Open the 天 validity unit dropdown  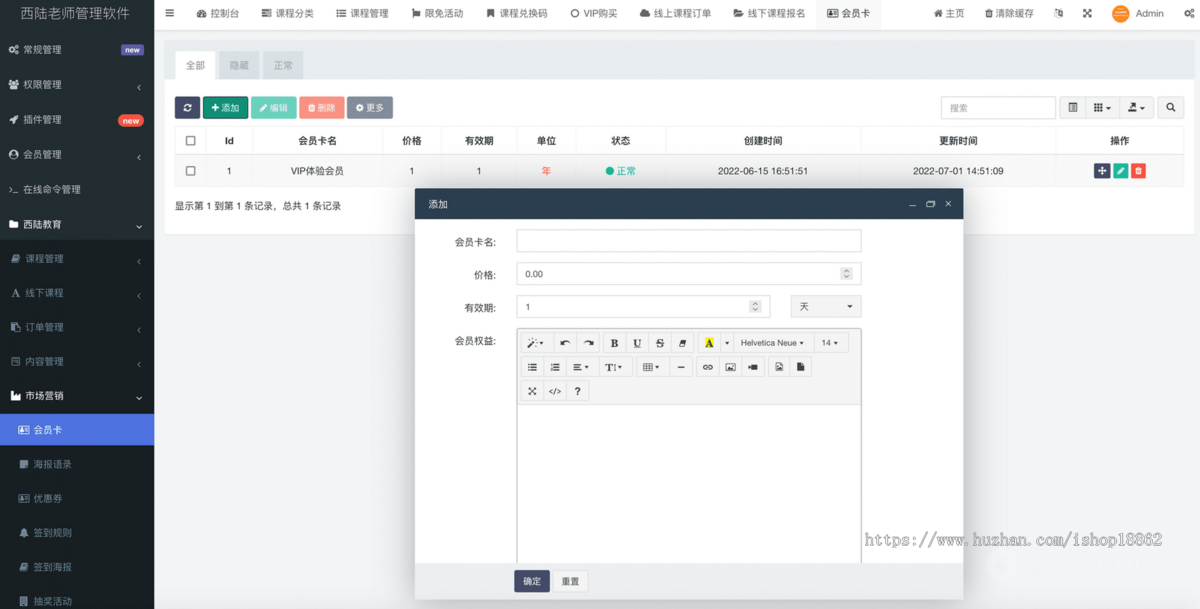pyautogui.click(x=825, y=305)
